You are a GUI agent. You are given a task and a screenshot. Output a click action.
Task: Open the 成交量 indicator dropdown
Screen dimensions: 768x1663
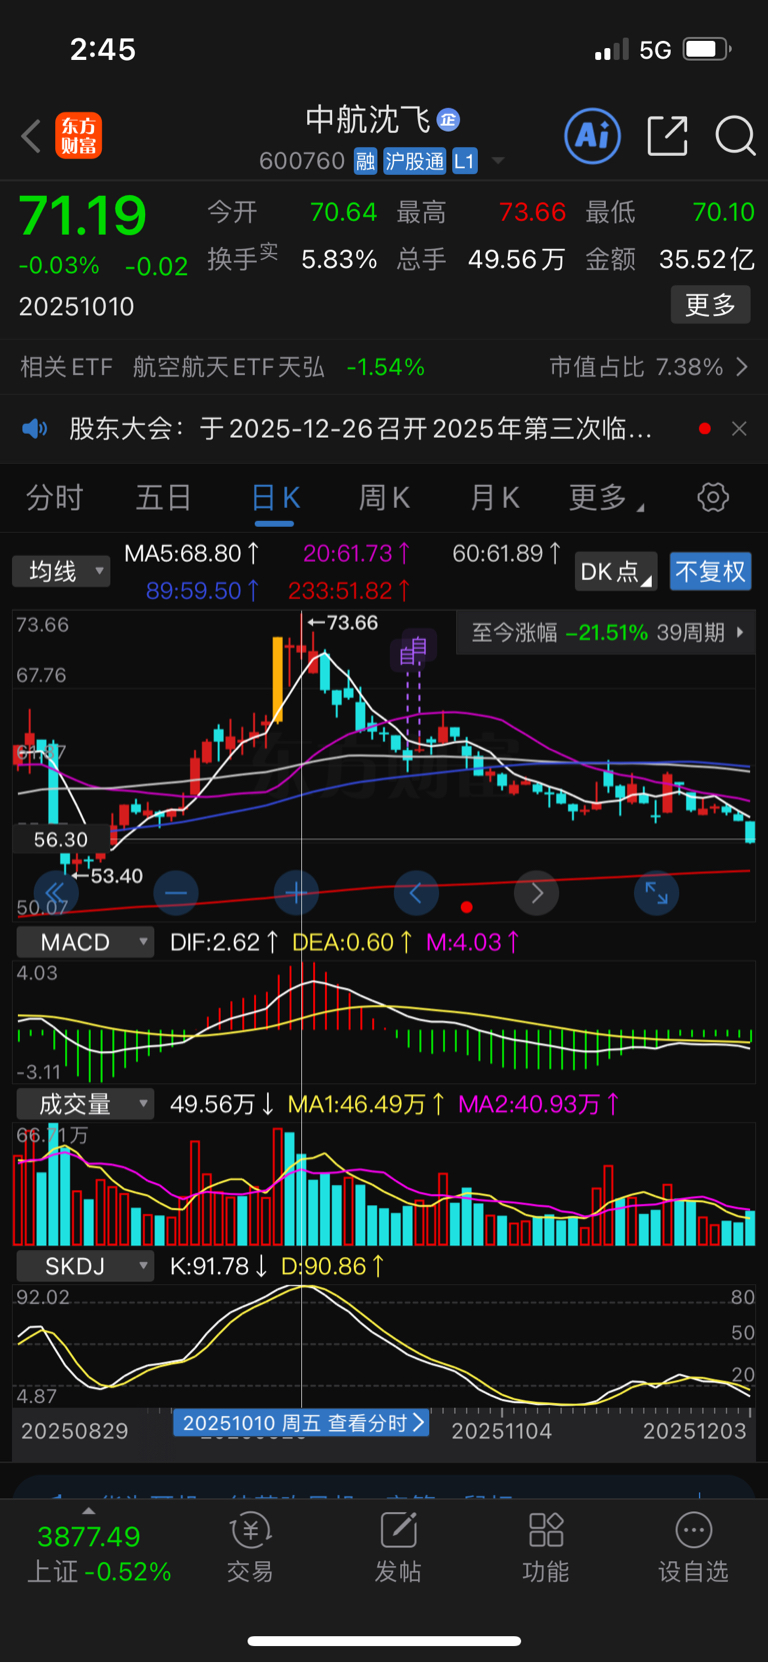pyautogui.click(x=84, y=1104)
